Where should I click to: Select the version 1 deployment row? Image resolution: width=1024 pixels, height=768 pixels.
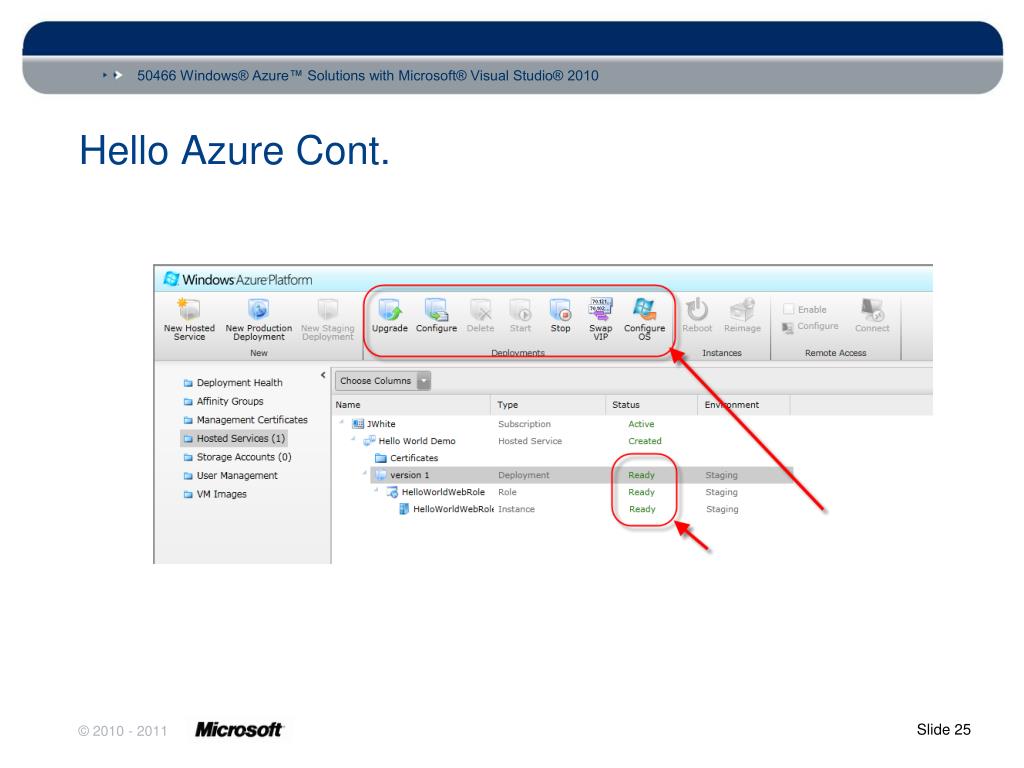tap(581, 475)
